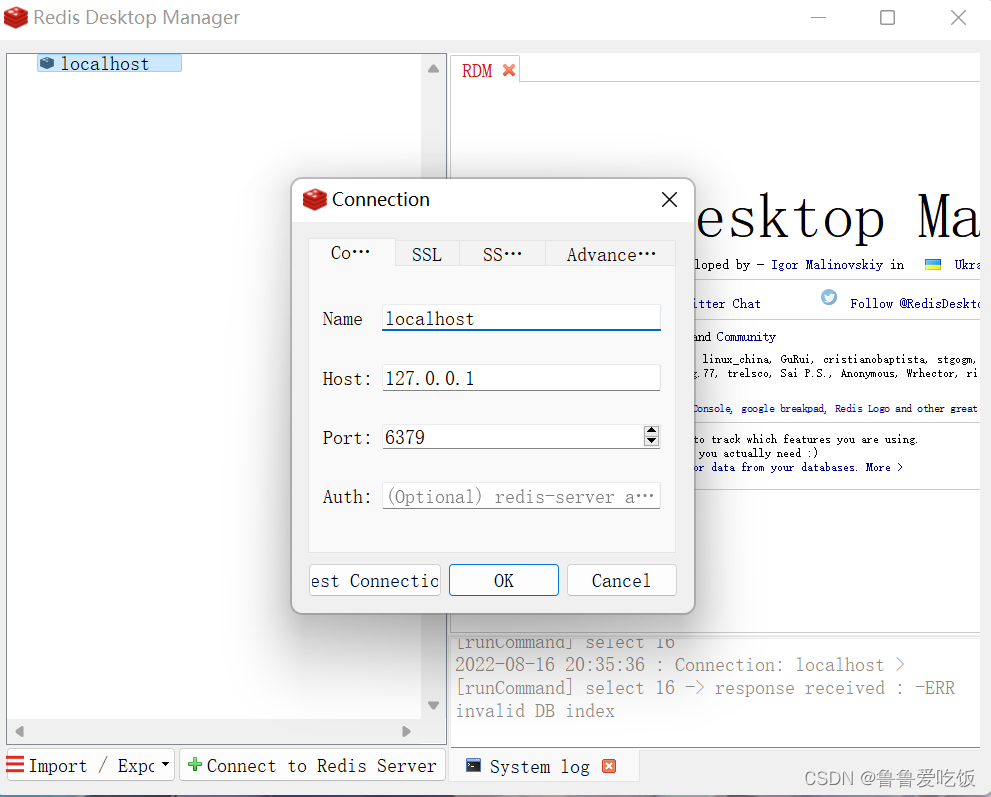Open Igor Malinovskiy link

point(827,265)
